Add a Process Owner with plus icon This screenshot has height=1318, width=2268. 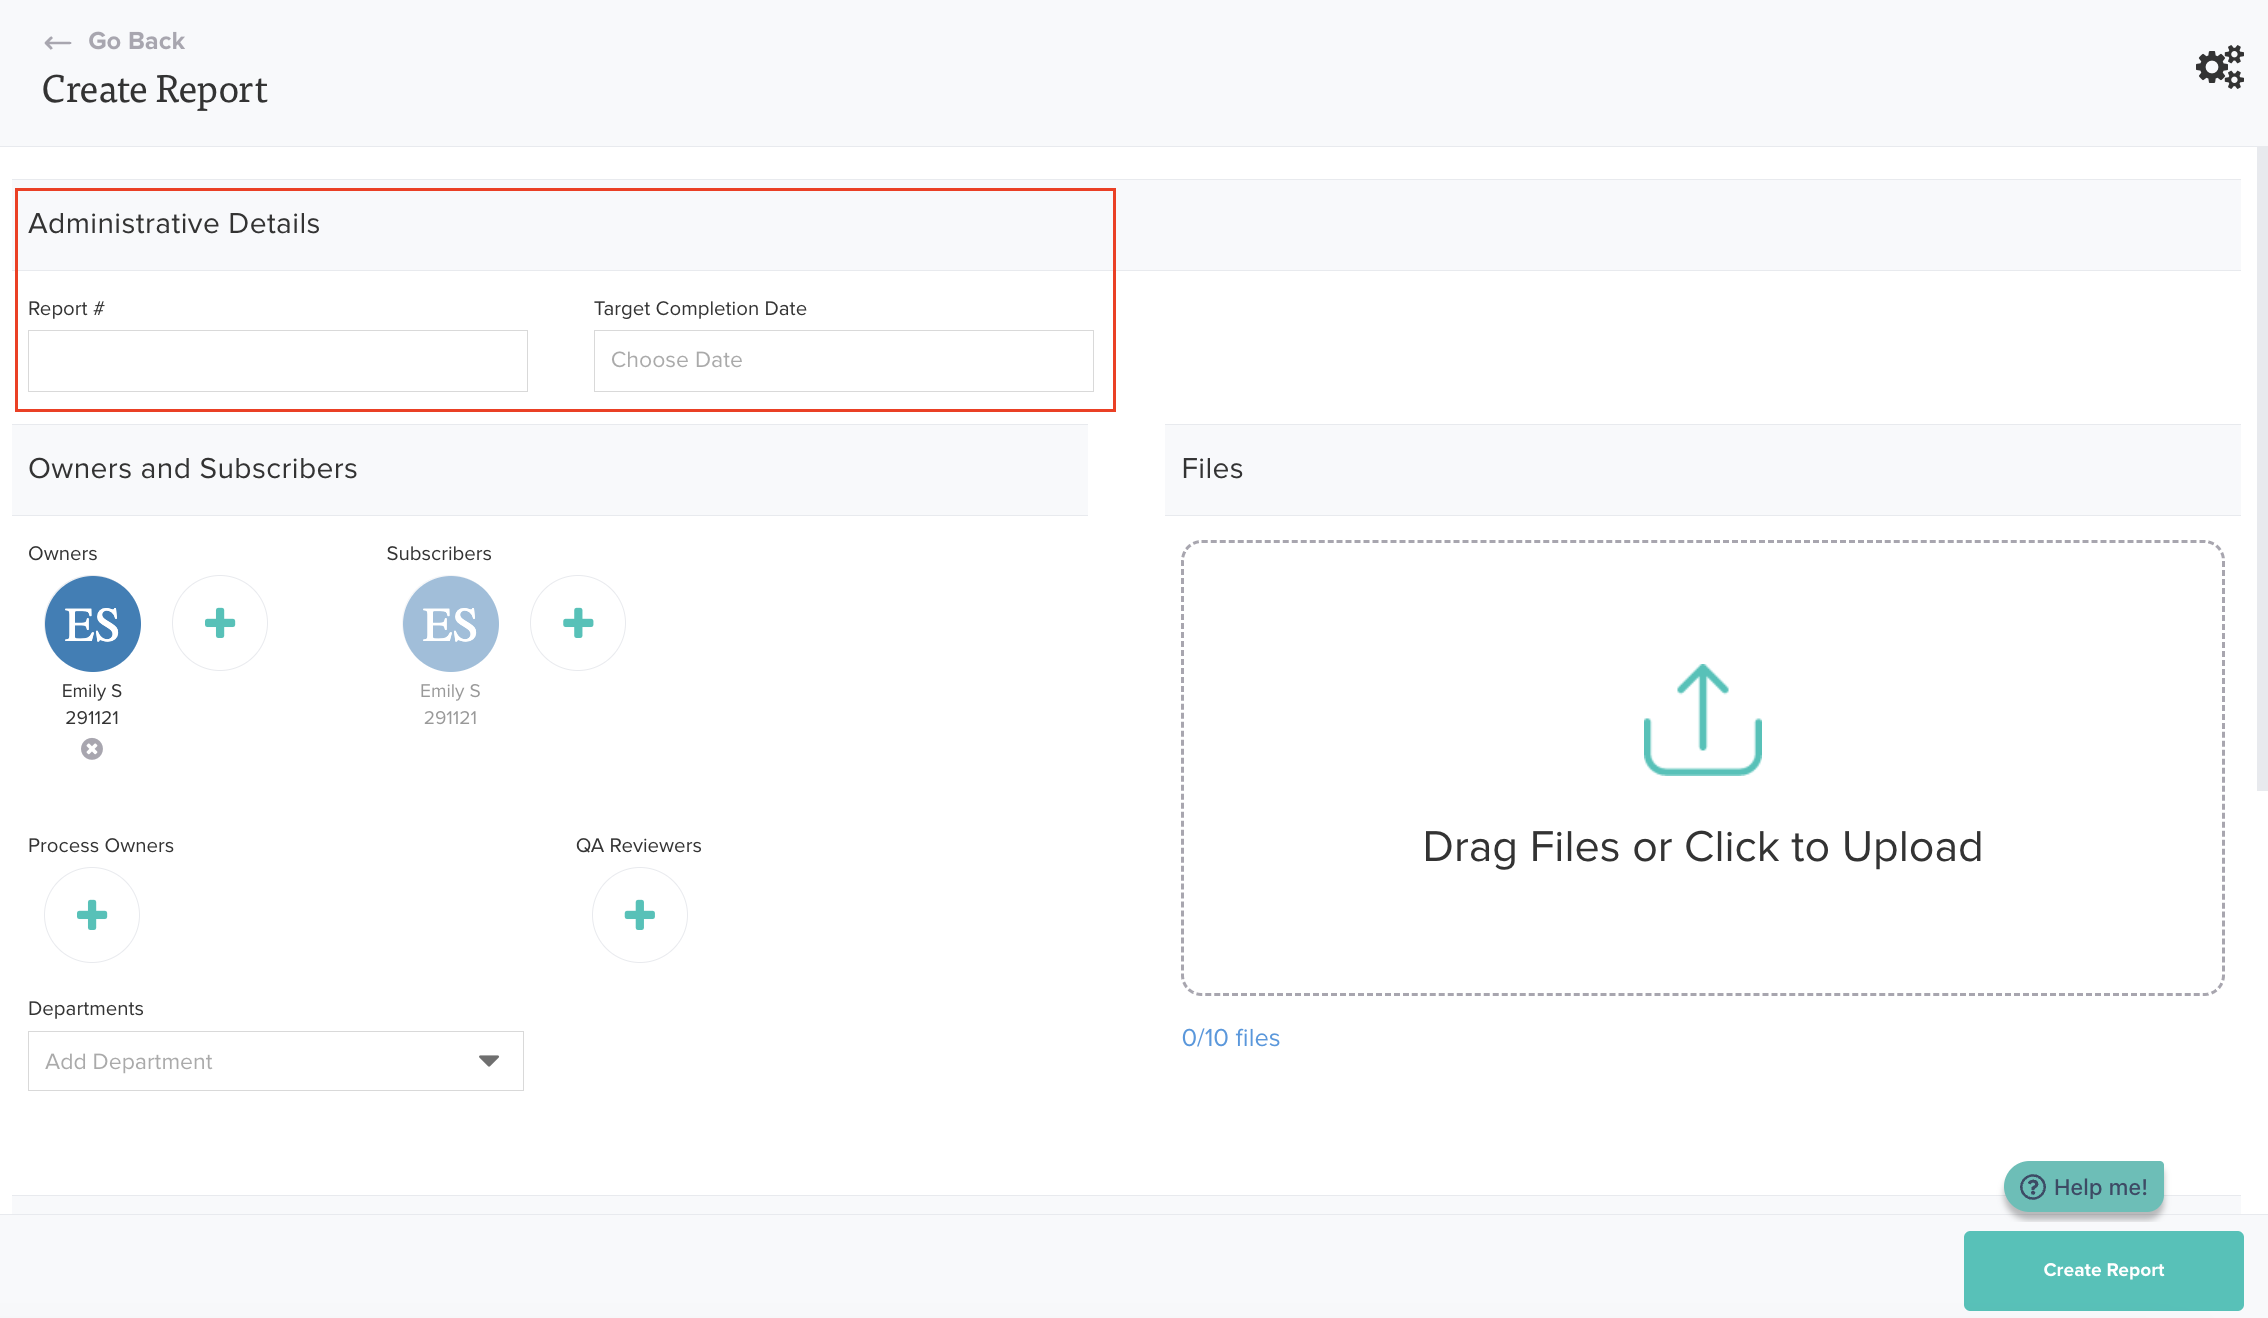92,914
